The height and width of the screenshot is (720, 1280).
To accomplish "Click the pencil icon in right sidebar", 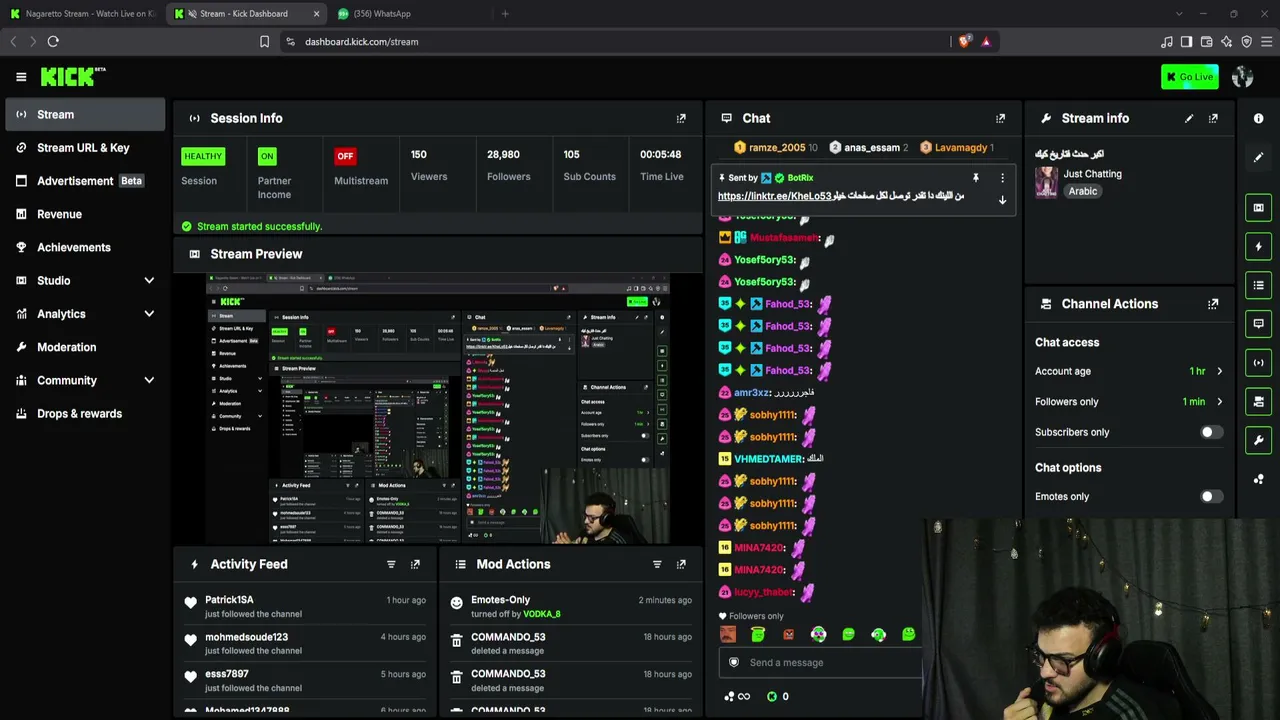I will point(1258,157).
